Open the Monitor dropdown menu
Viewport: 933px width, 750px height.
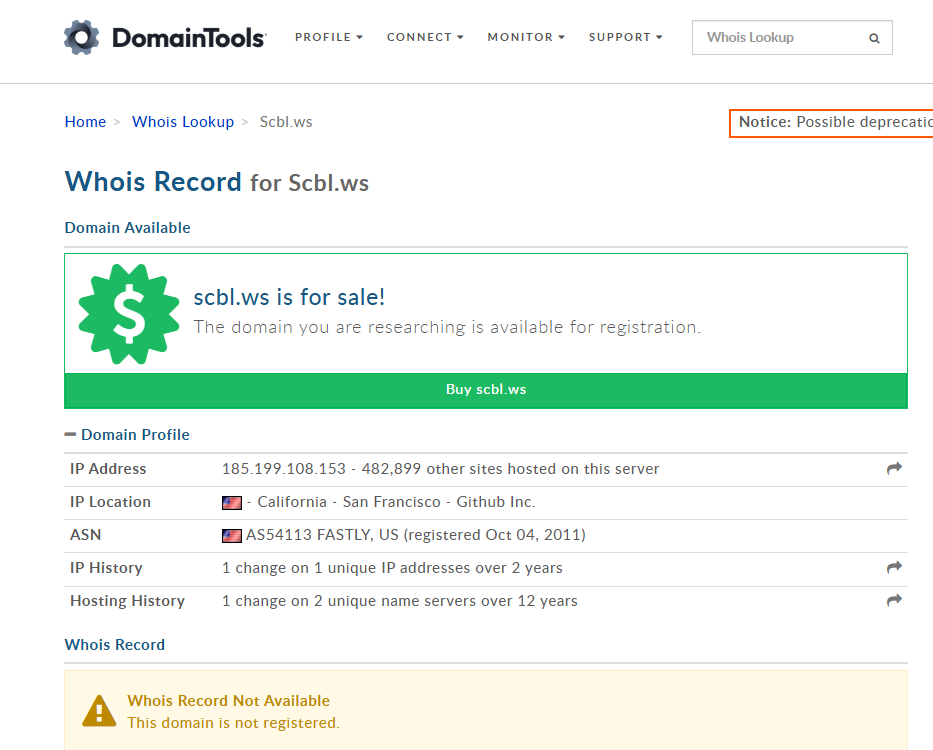pos(526,37)
